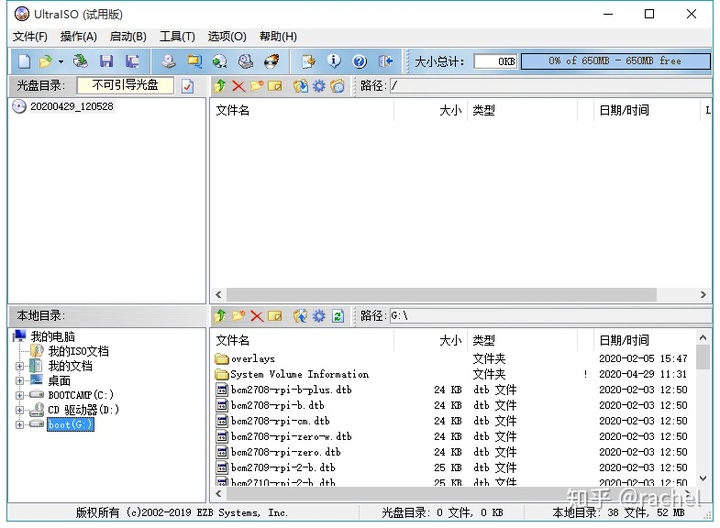Viewport: 720px width, 528px height.
Task: Select boot(G:) in local tree
Action: pos(71,425)
